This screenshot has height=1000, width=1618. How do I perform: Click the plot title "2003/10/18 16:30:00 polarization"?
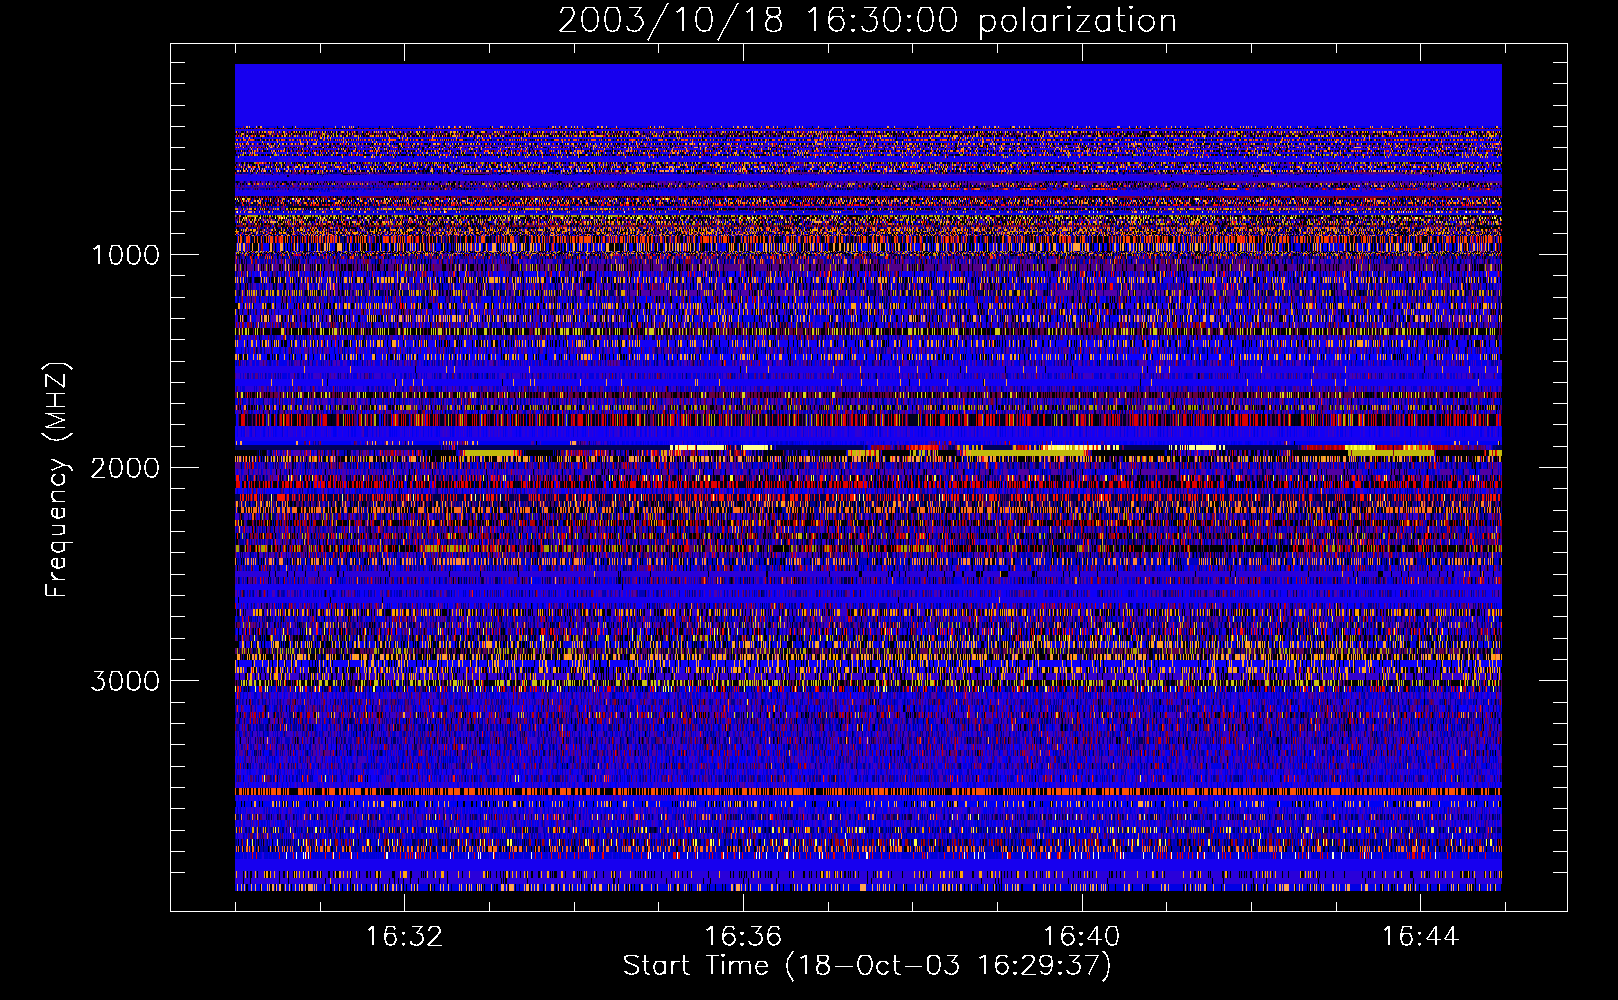[867, 21]
